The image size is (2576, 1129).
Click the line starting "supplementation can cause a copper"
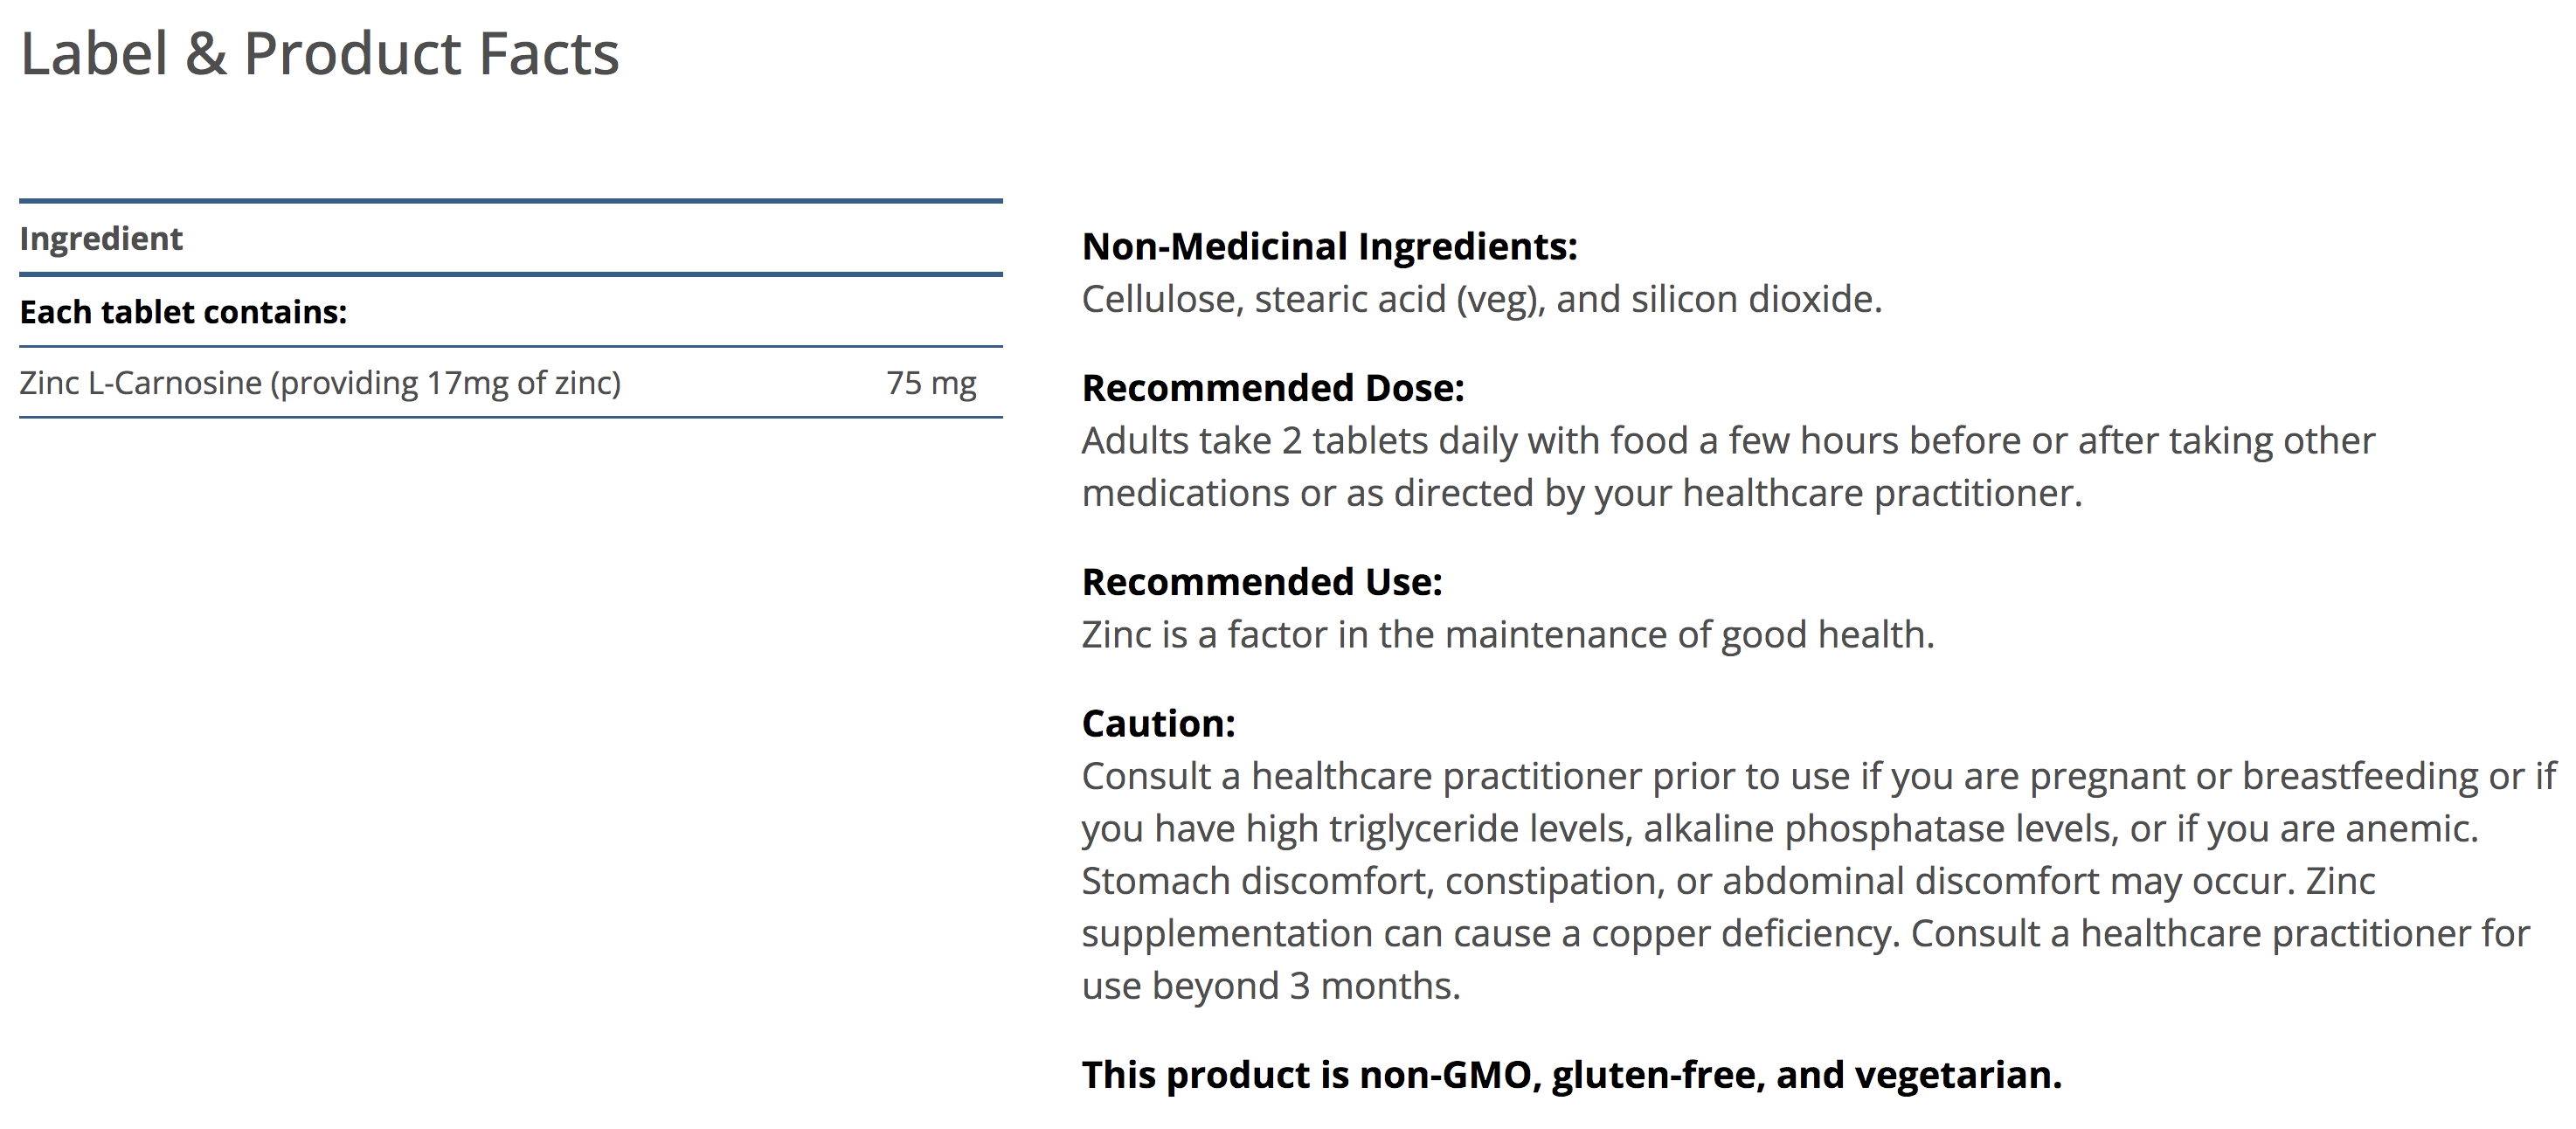(1805, 934)
